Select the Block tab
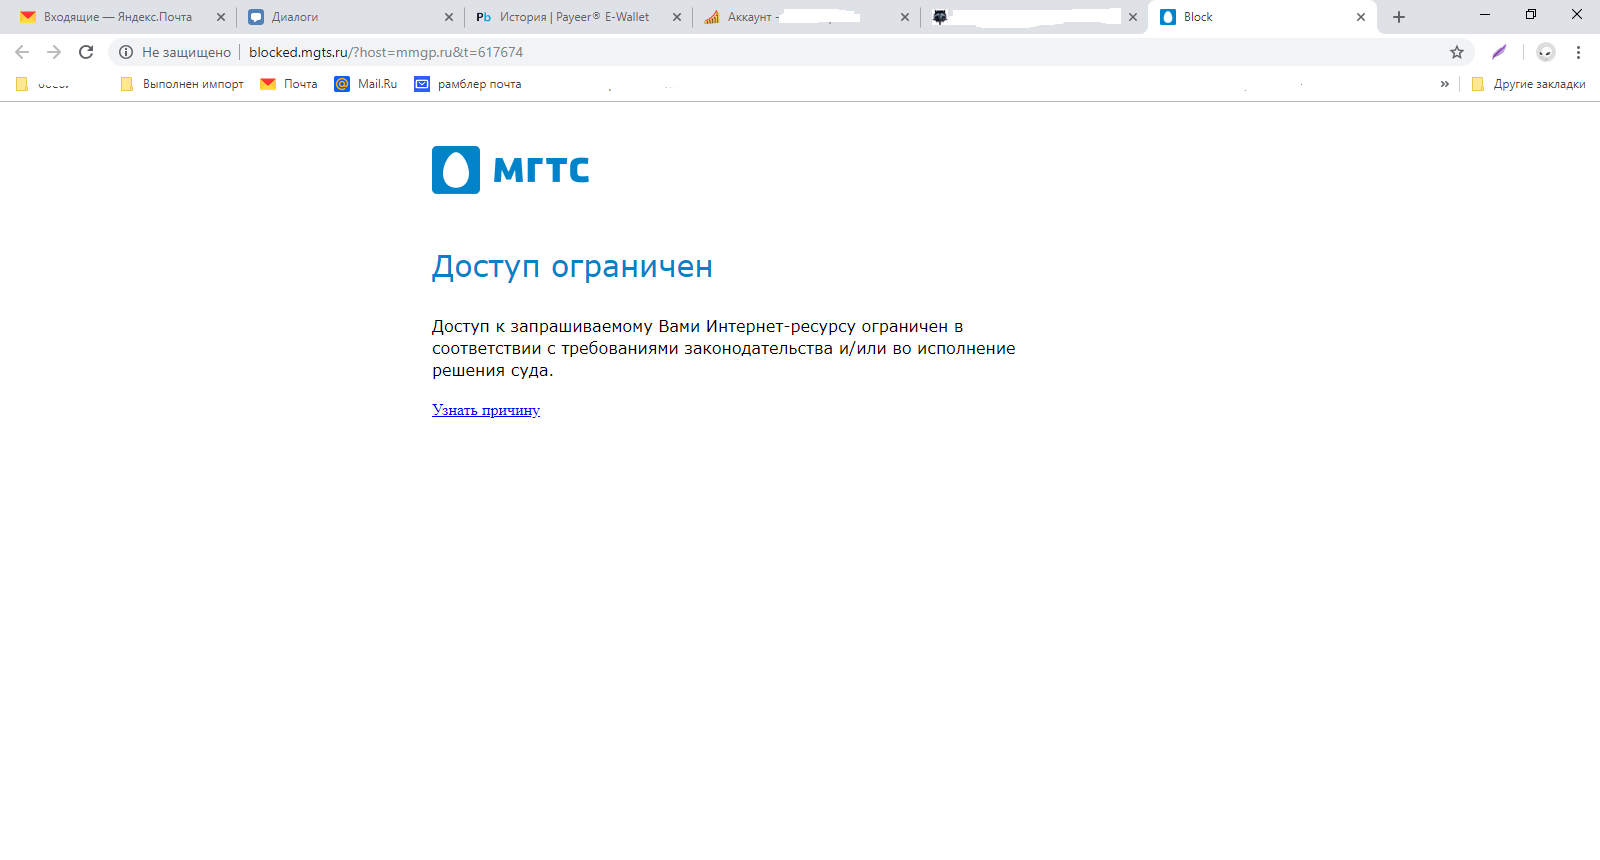Viewport: 1600px width, 860px height. click(1262, 17)
